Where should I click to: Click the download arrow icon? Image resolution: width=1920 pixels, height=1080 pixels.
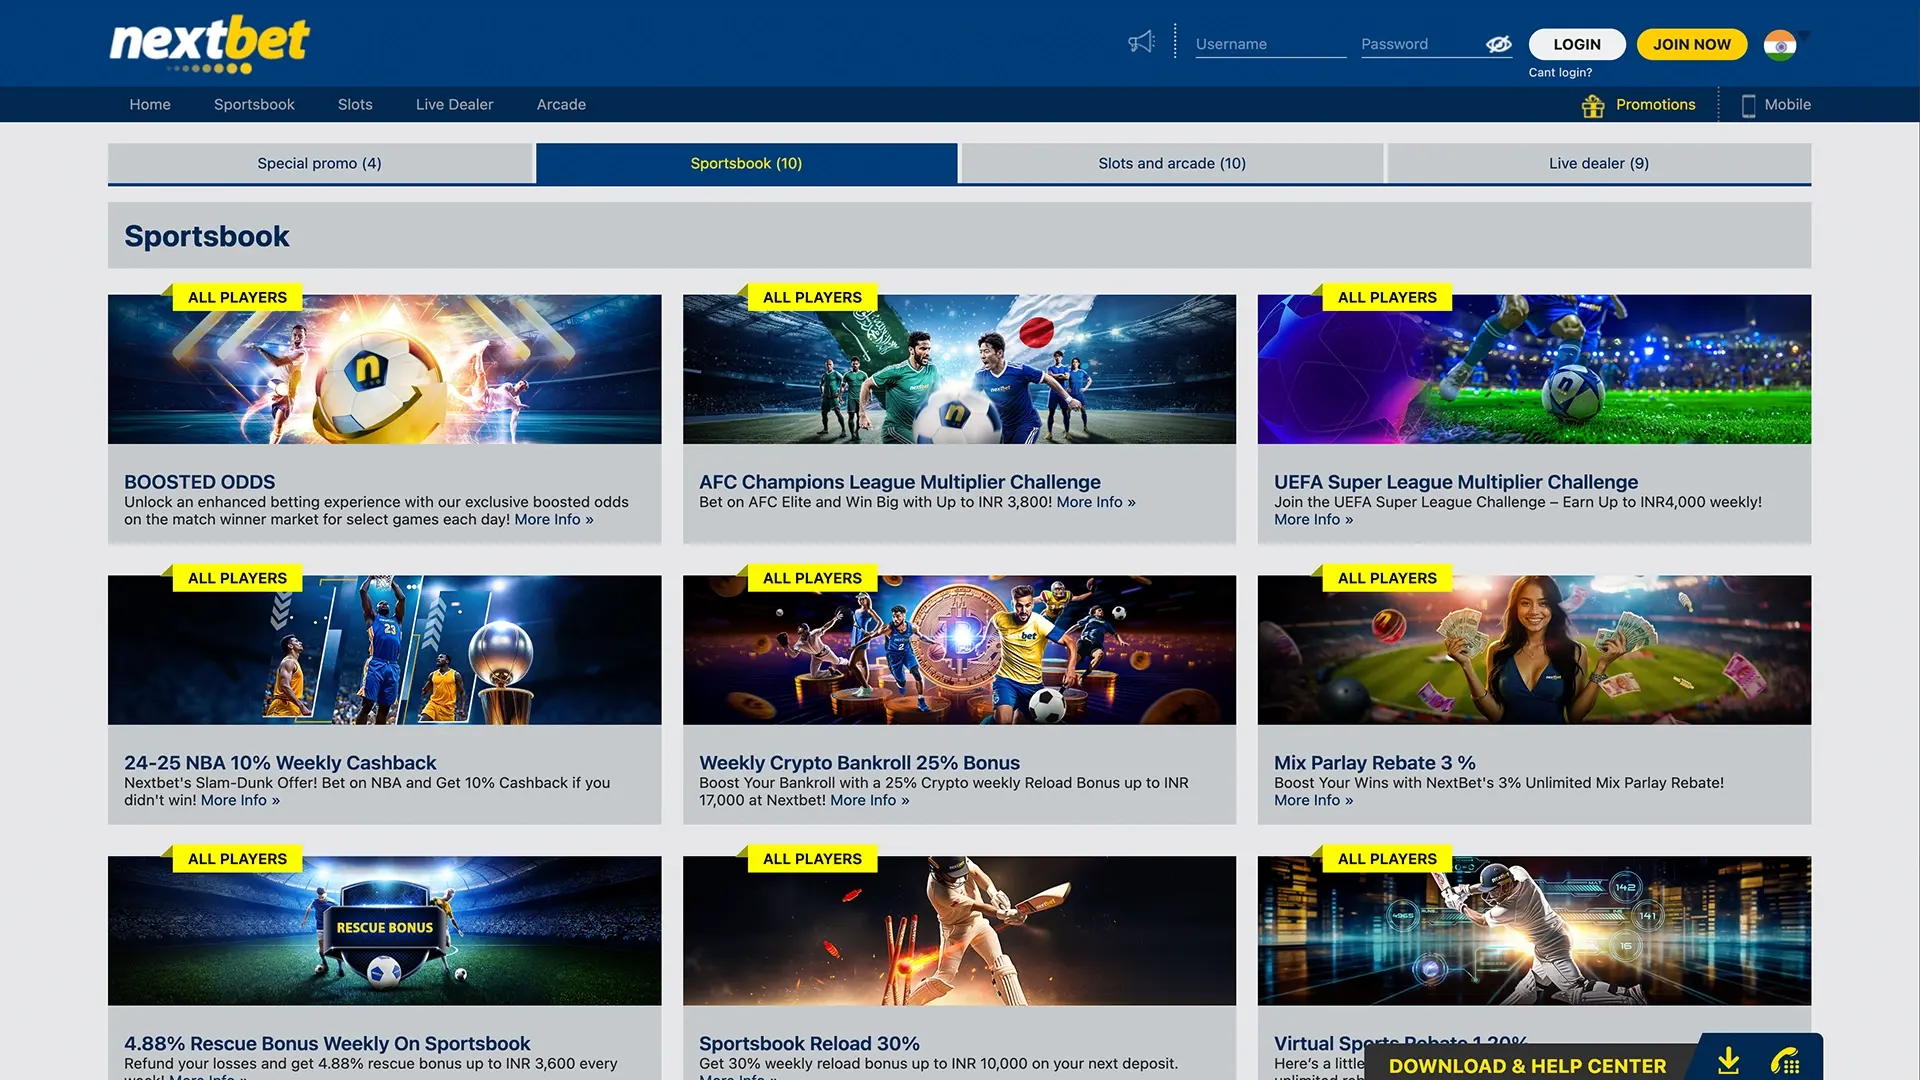1728,1062
